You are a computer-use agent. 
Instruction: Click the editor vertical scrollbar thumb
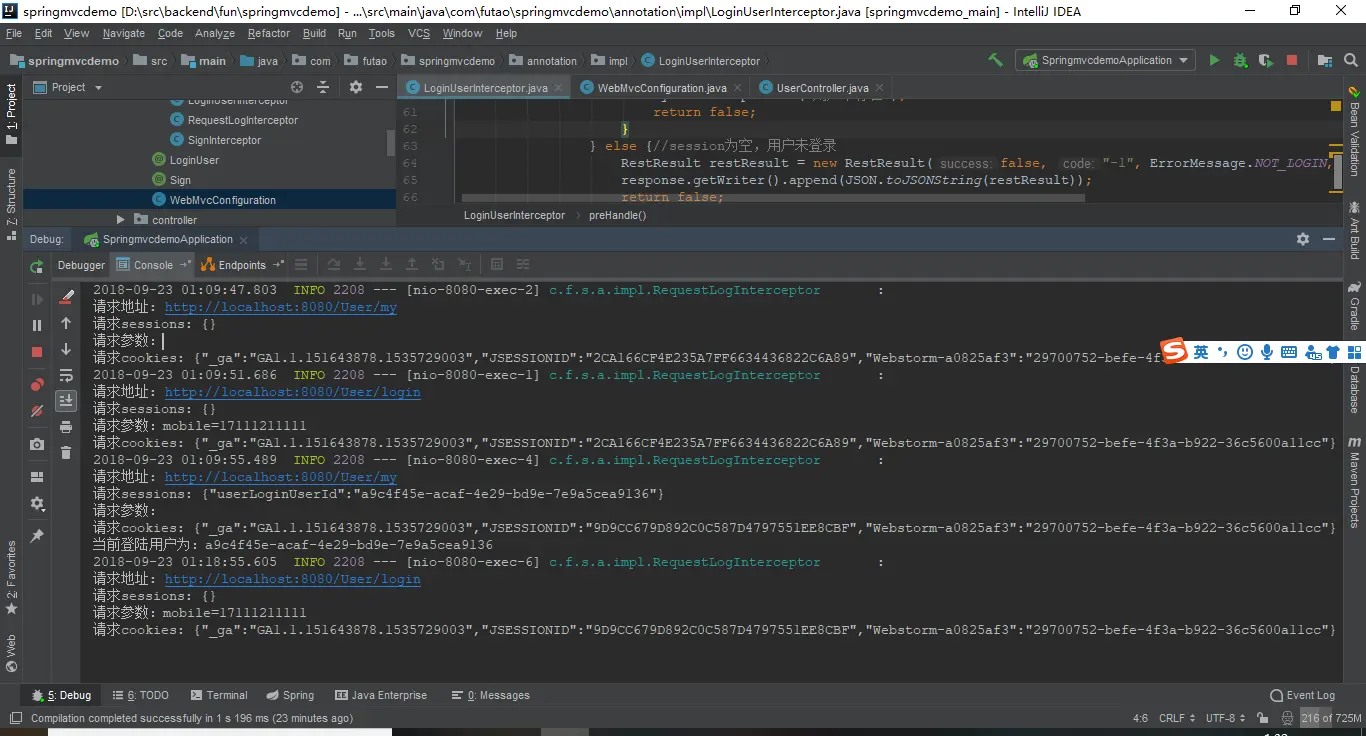[x=1337, y=172]
